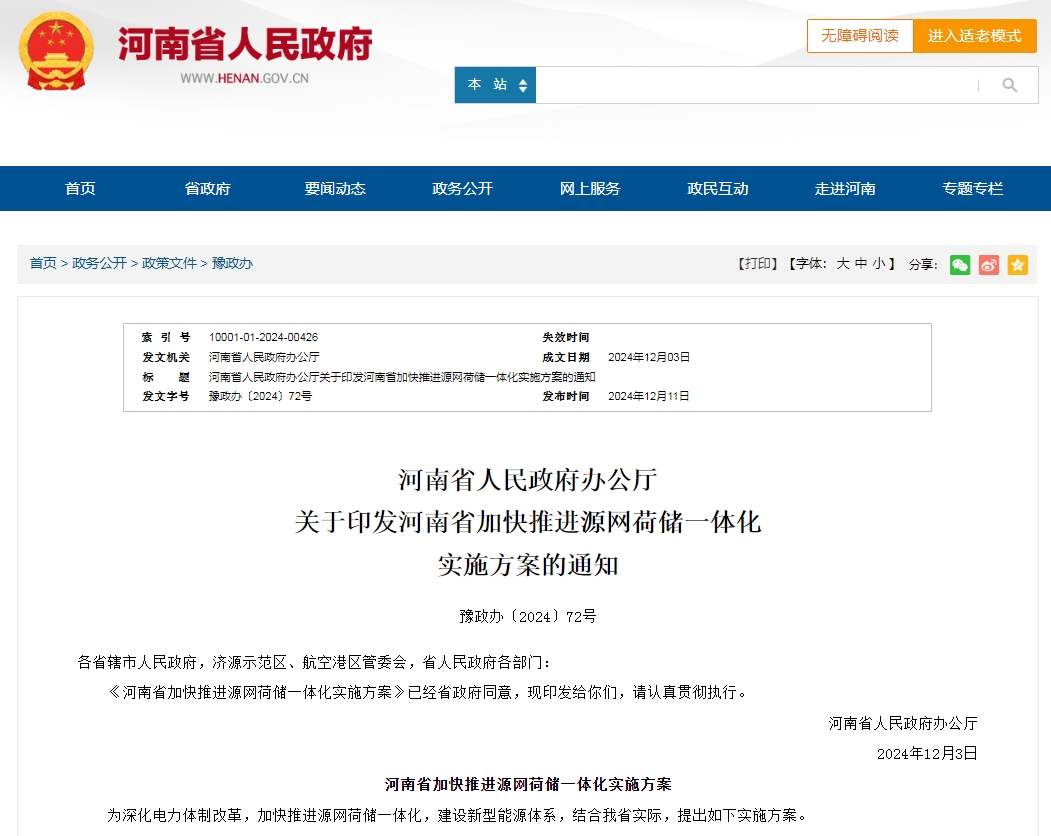Click the search magnifier icon

[1009, 85]
